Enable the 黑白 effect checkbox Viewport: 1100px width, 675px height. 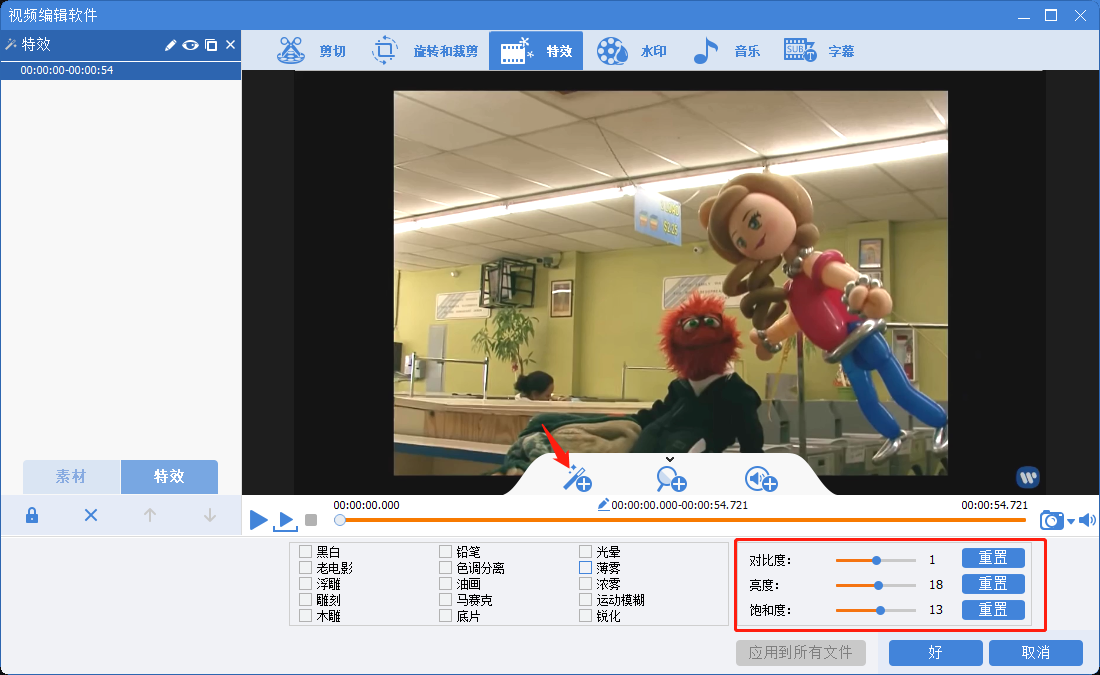(305, 552)
